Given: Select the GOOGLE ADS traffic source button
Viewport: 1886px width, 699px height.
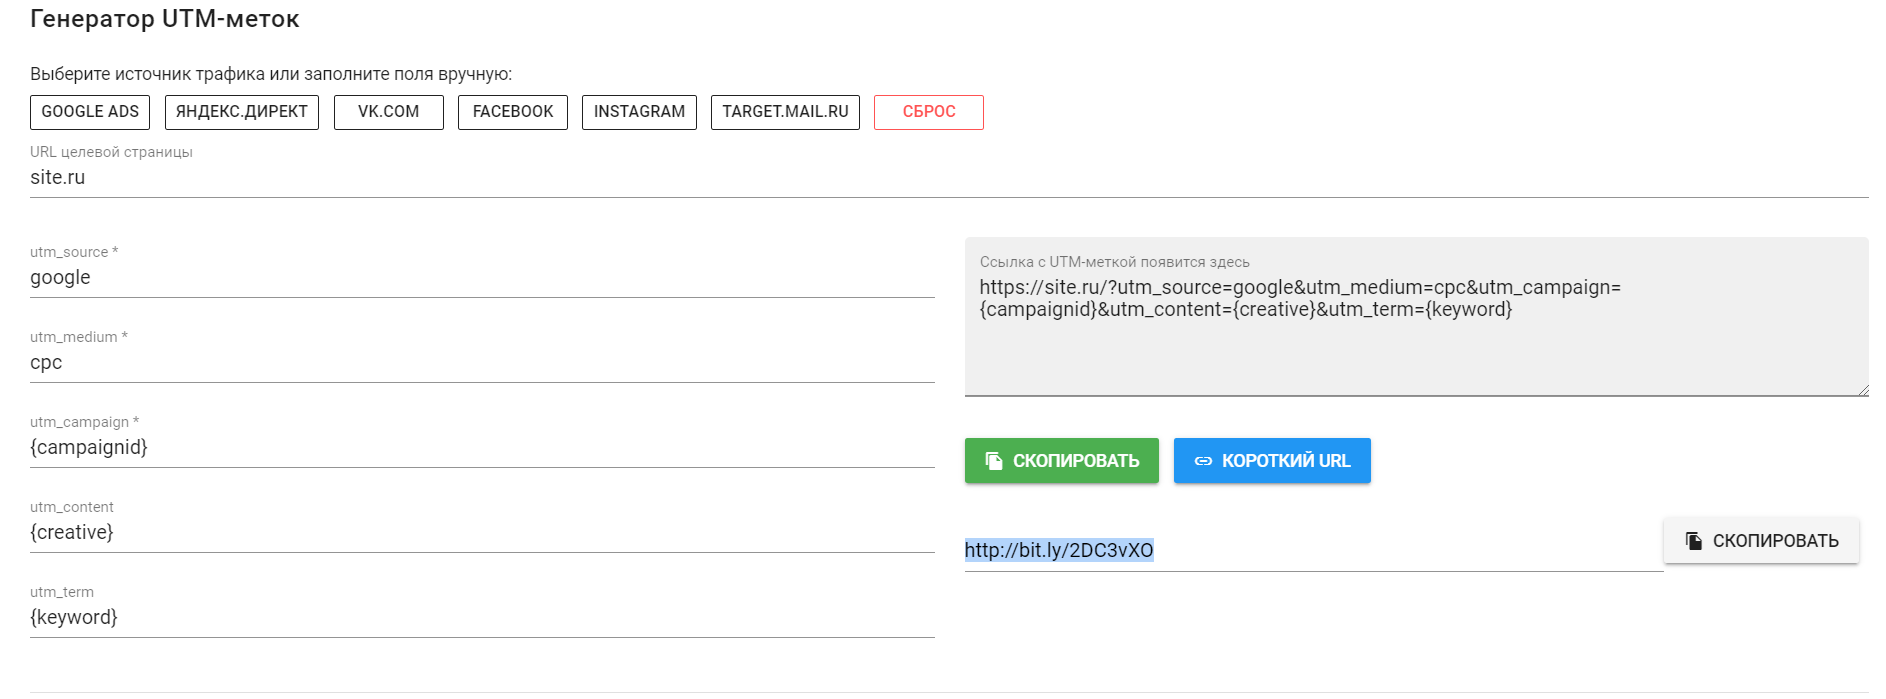Looking at the screenshot, I should pyautogui.click(x=90, y=112).
